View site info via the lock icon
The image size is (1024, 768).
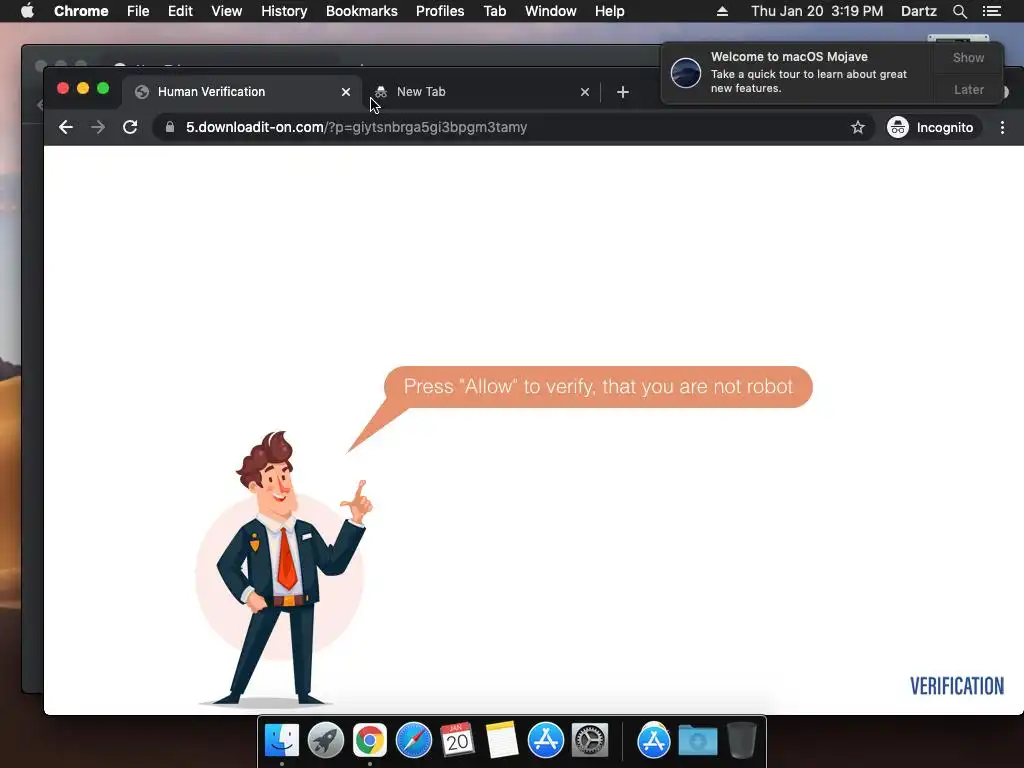170,127
